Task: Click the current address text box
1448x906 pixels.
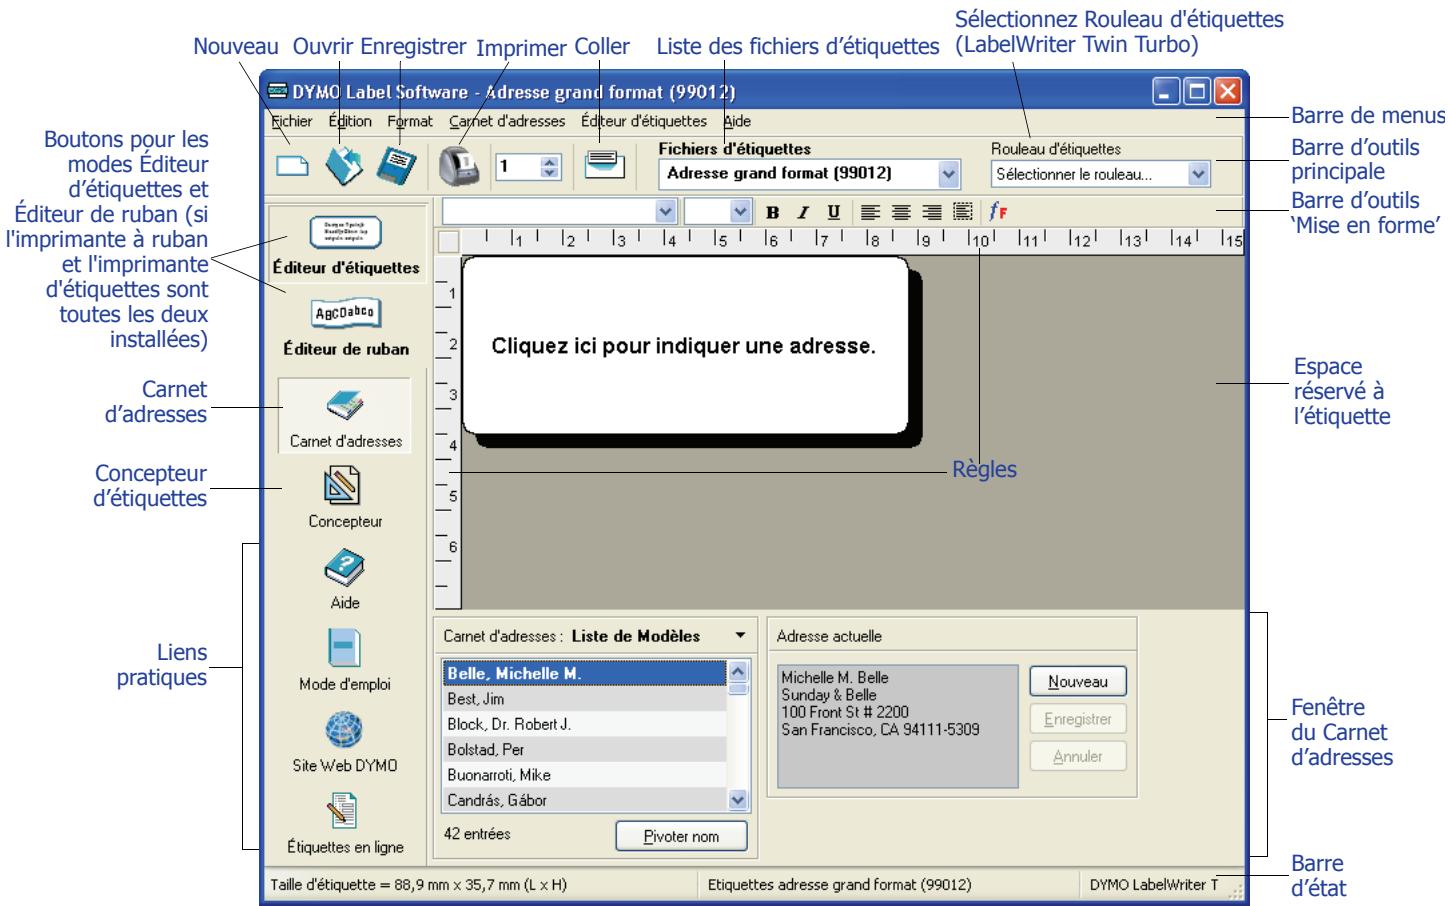Action: (x=897, y=726)
